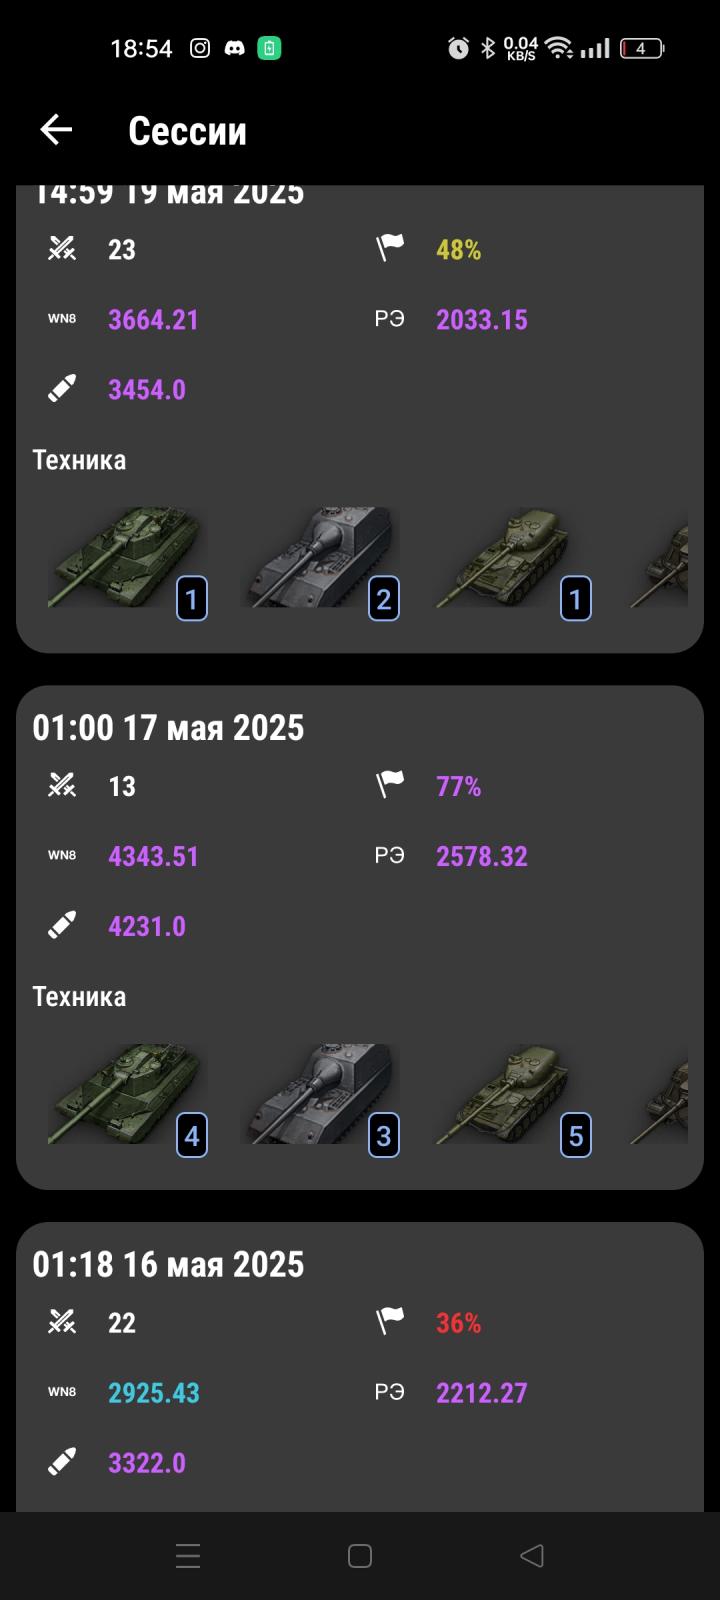The width and height of the screenshot is (720, 1600).
Task: Open the Android recent apps menu button
Action: pyautogui.click(x=188, y=1556)
